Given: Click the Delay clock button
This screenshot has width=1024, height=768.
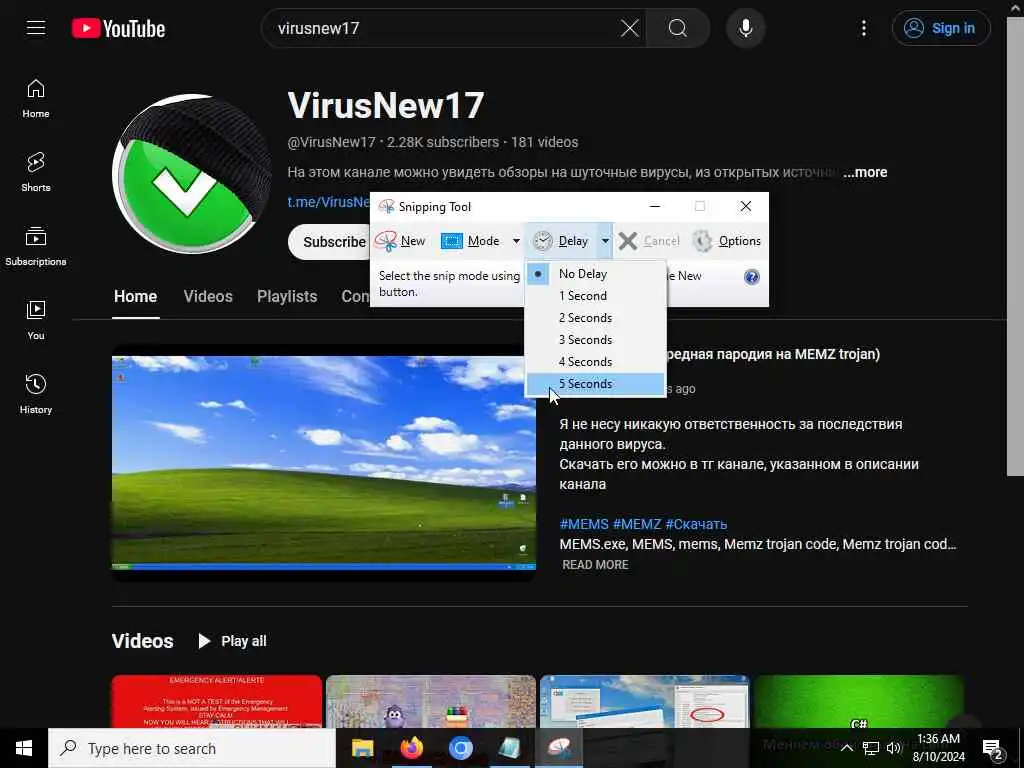Looking at the screenshot, I should 561,241.
